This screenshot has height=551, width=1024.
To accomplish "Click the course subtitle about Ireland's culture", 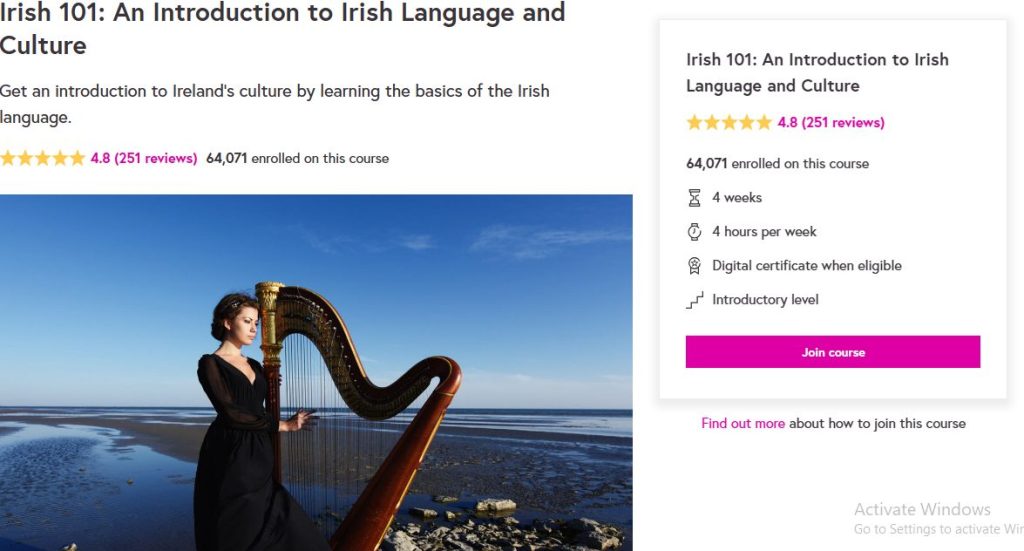I will click(x=274, y=104).
